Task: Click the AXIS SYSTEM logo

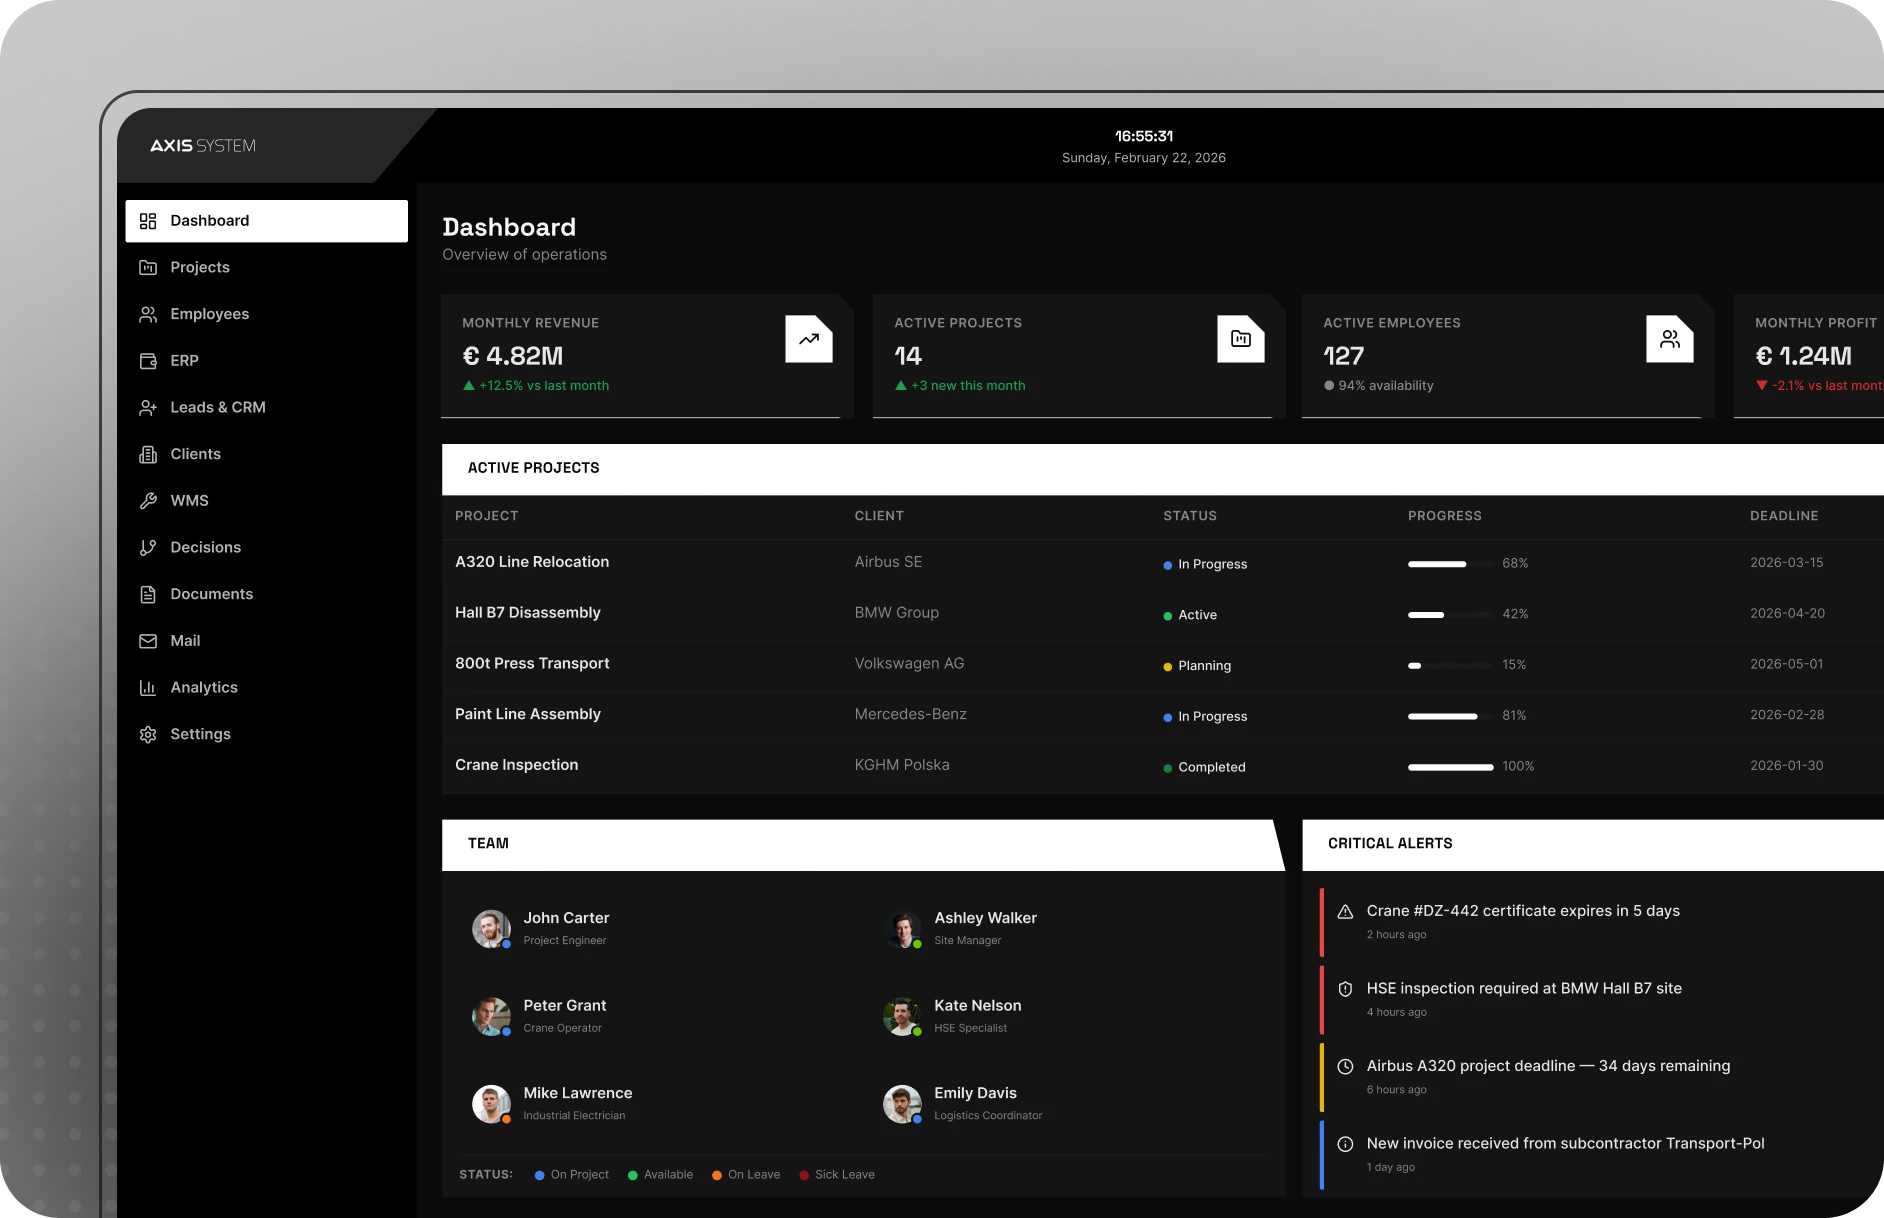Action: pos(203,146)
